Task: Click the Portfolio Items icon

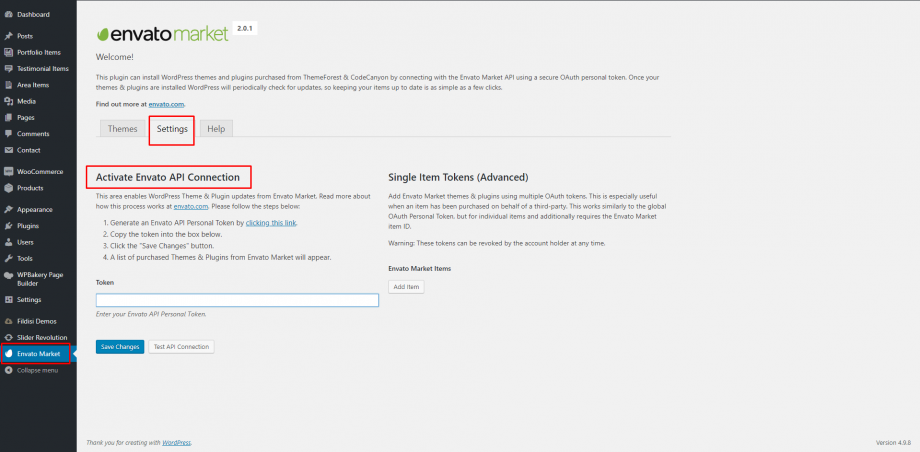Action: [9, 52]
